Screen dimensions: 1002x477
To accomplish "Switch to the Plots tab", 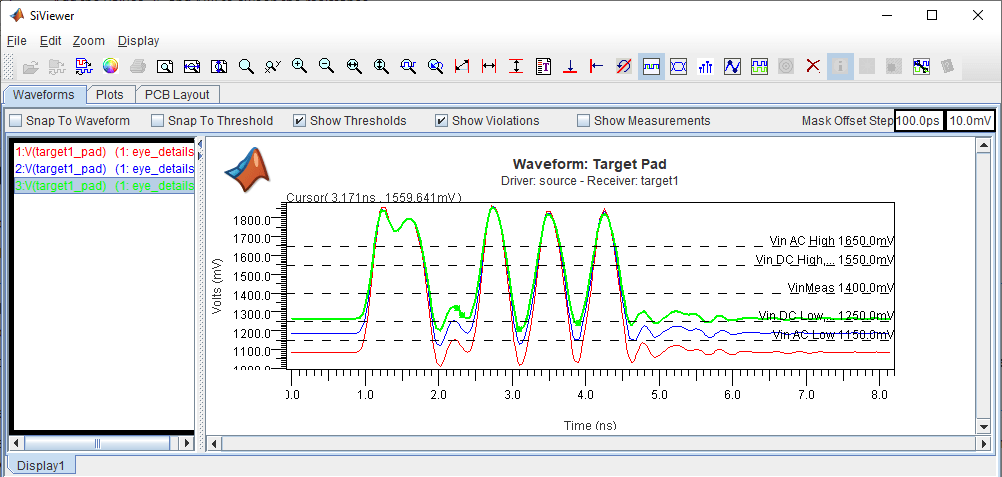I will point(110,95).
